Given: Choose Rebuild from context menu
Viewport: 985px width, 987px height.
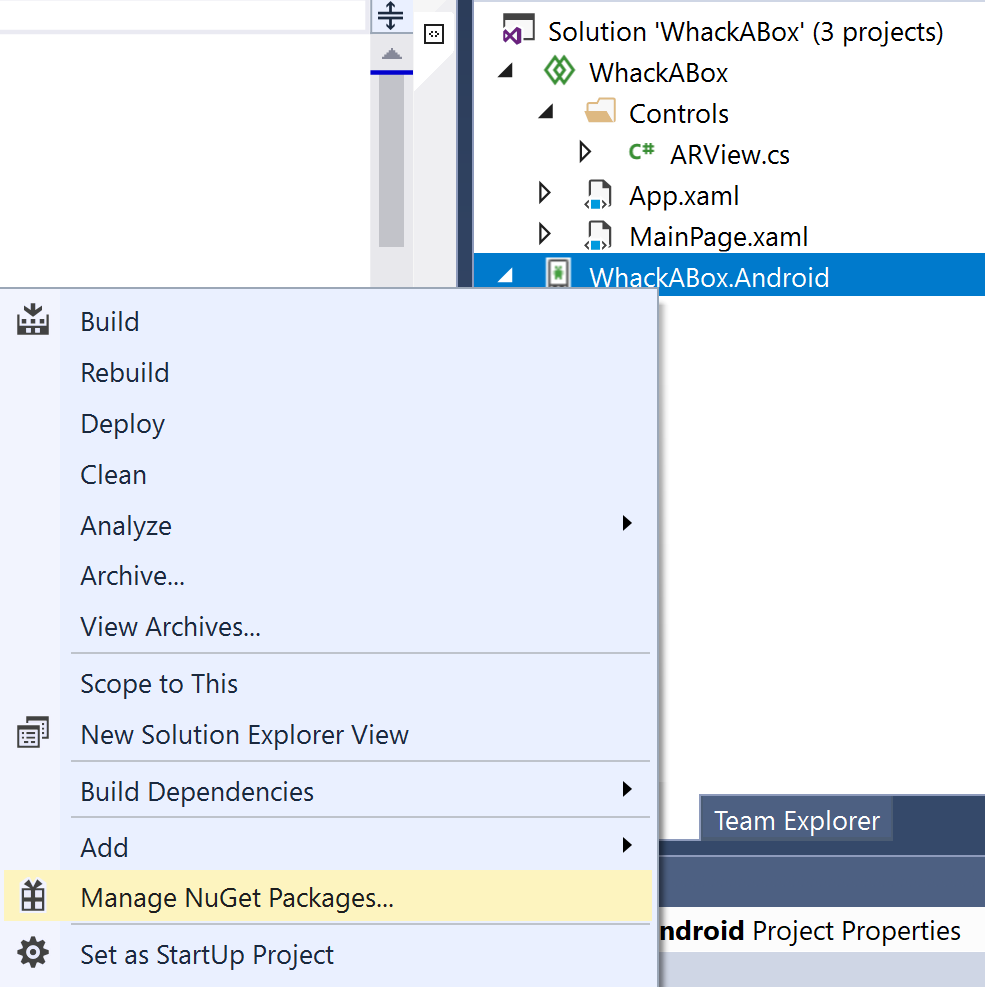Looking at the screenshot, I should point(125,372).
